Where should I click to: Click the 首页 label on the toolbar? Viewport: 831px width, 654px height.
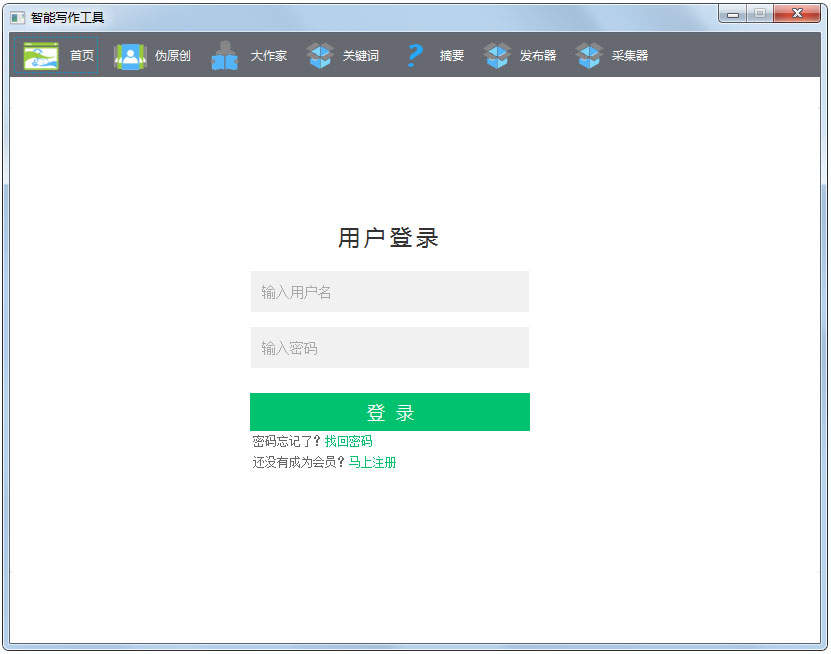[x=81, y=56]
